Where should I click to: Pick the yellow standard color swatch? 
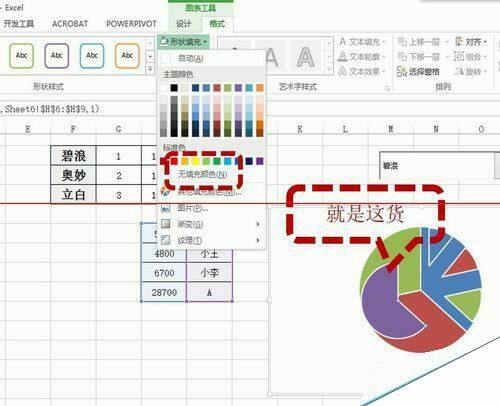pyautogui.click(x=195, y=161)
